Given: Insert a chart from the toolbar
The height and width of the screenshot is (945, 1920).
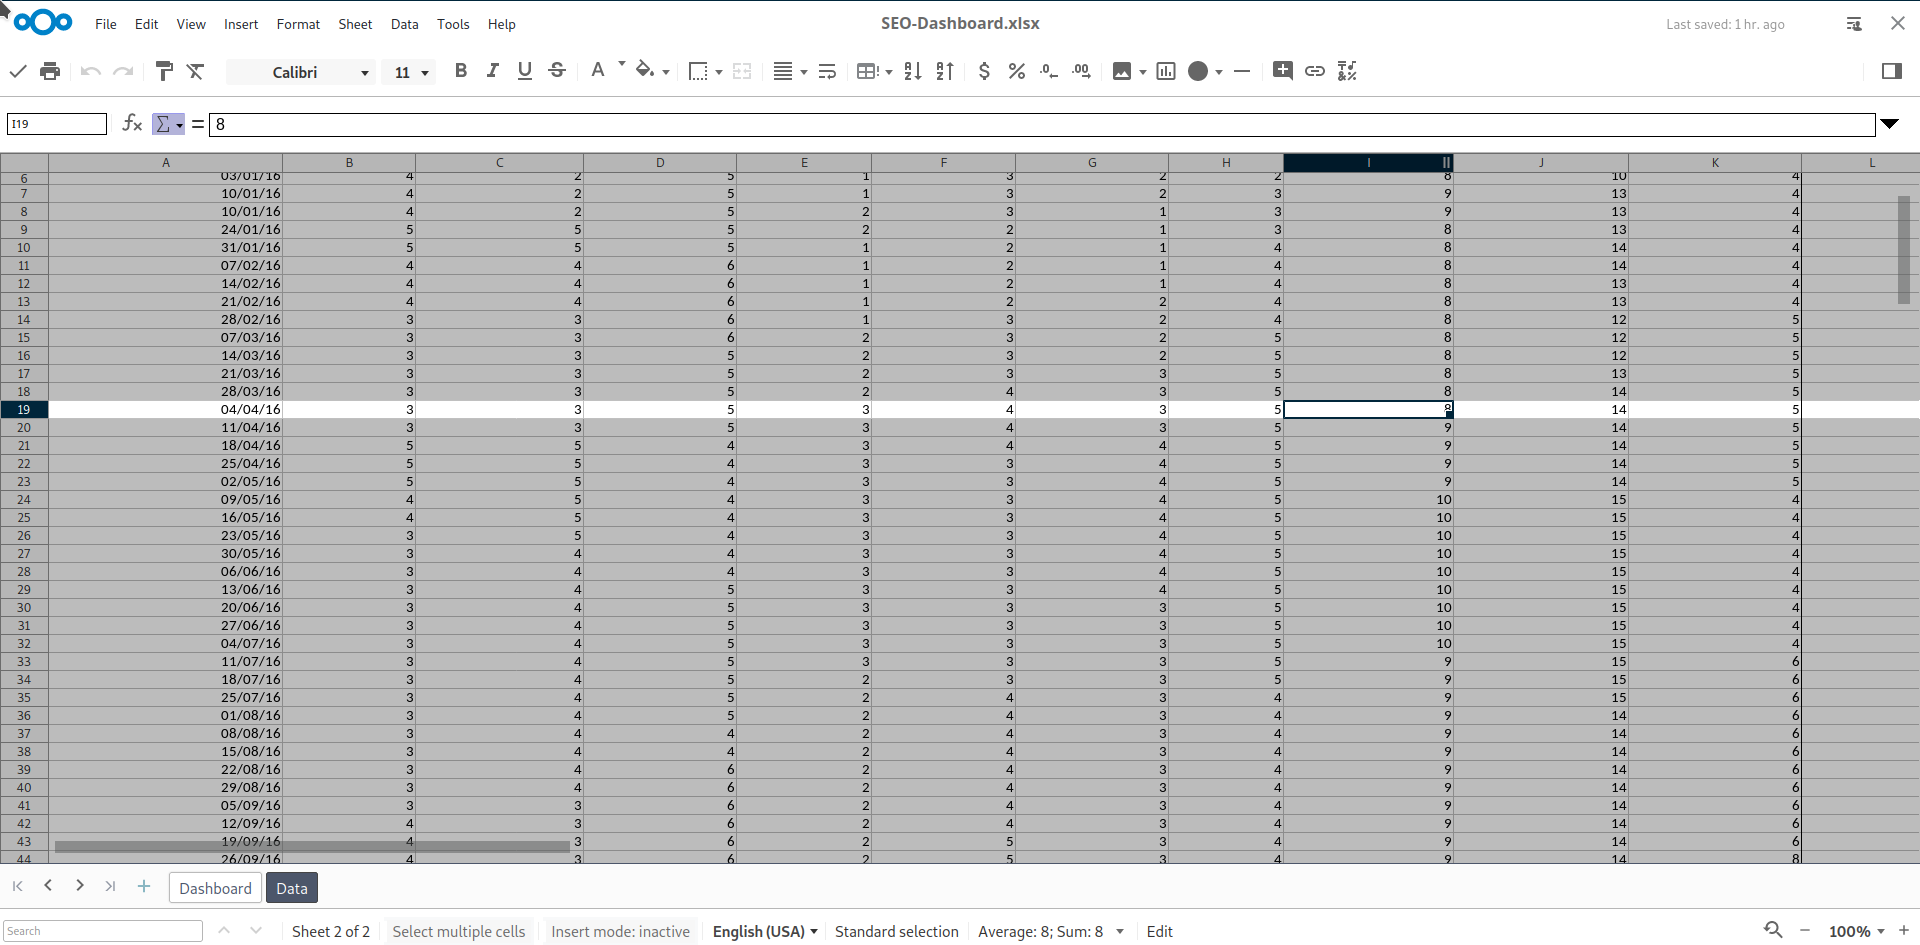Looking at the screenshot, I should pyautogui.click(x=1166, y=71).
